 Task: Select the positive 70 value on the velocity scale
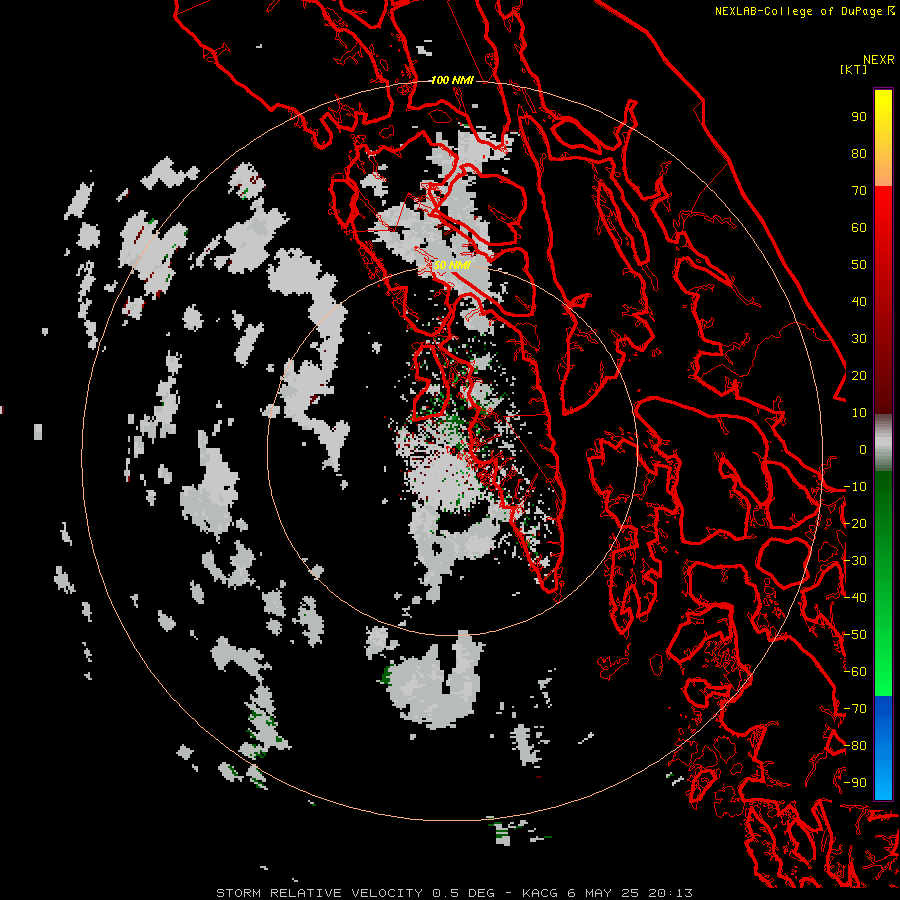click(x=859, y=191)
